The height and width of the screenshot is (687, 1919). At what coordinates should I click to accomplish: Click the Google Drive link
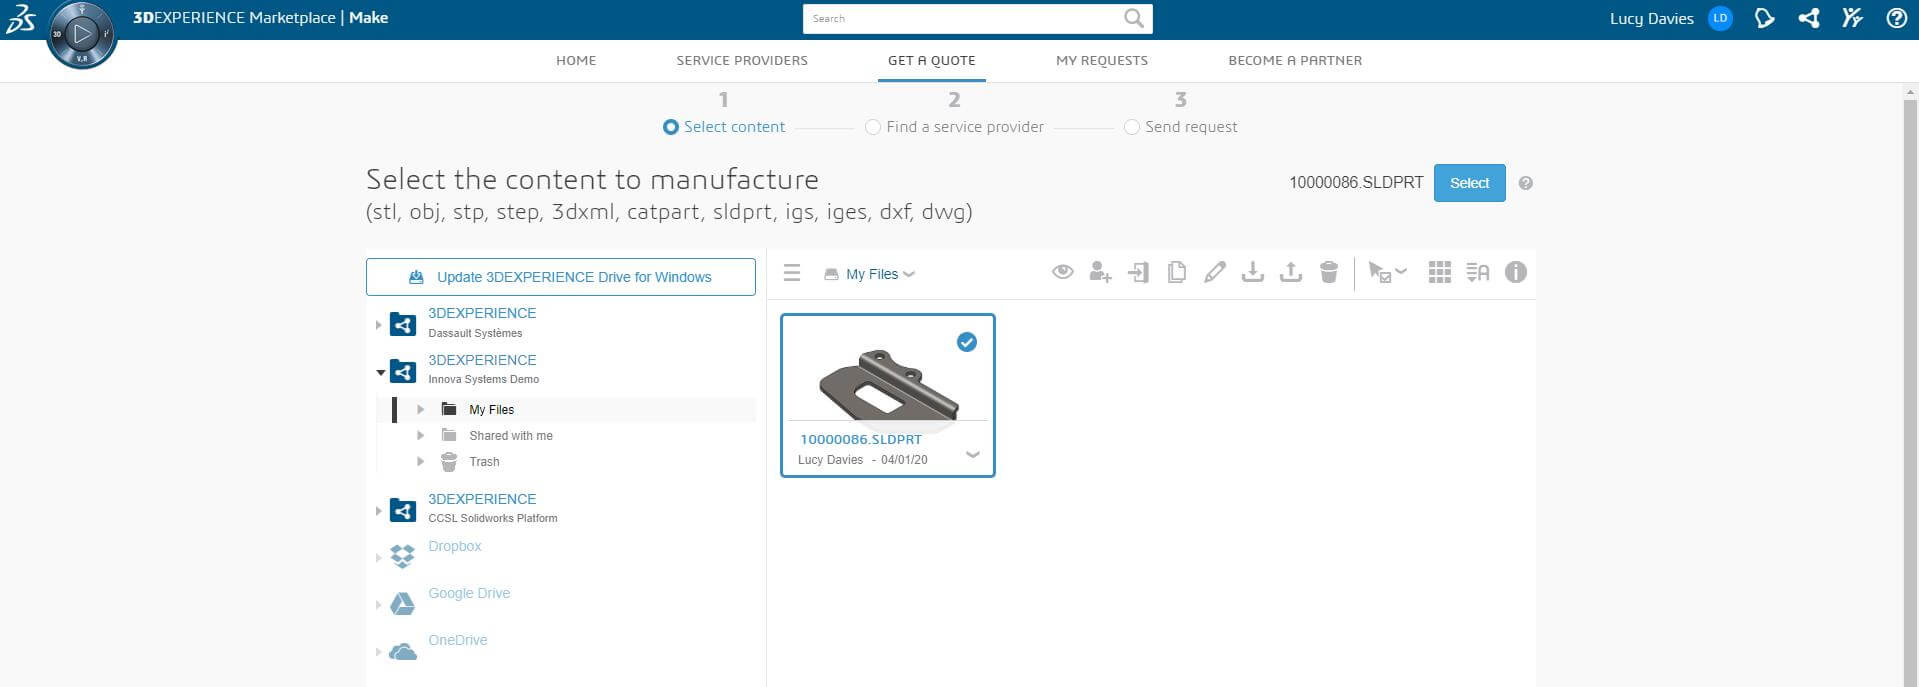tap(469, 593)
